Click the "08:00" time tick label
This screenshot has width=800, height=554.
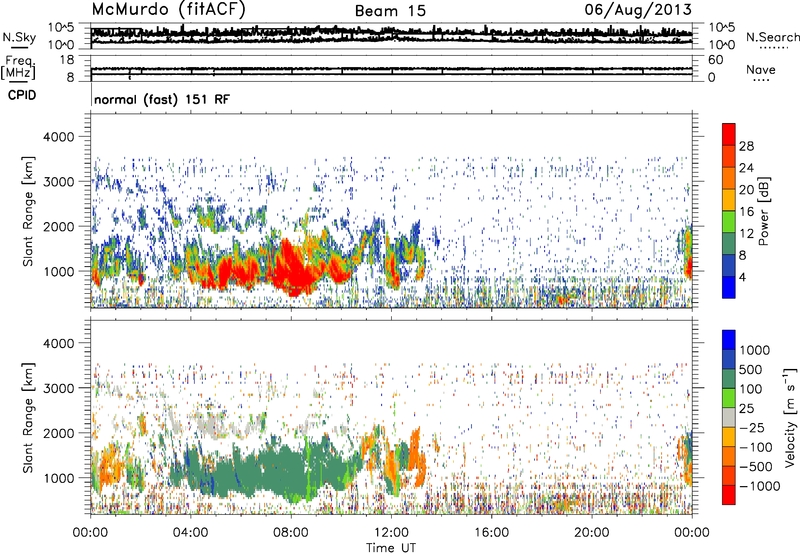click(291, 533)
